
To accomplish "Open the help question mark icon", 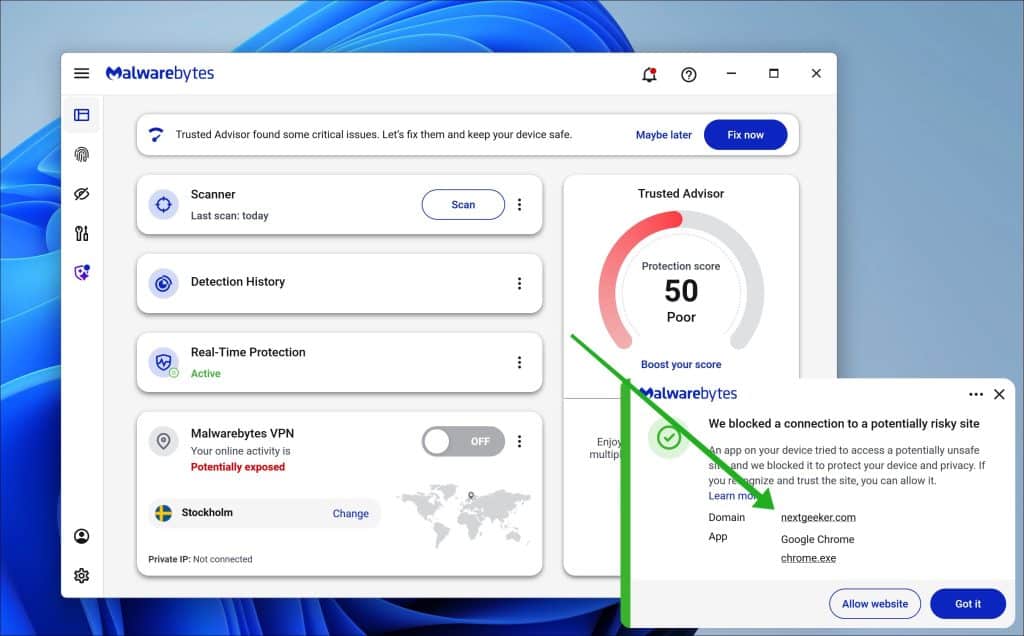I will tap(688, 73).
